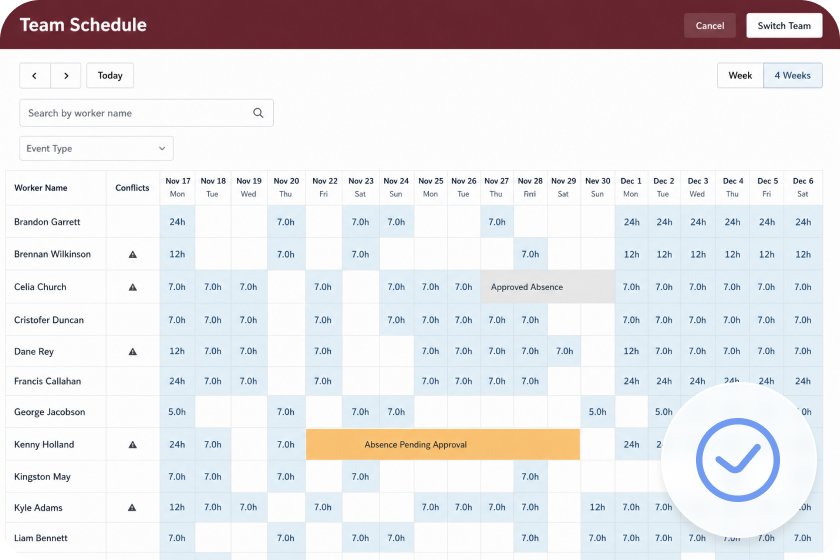Open conflict warning for Celia Church
The height and width of the screenshot is (560, 840).
click(133, 287)
